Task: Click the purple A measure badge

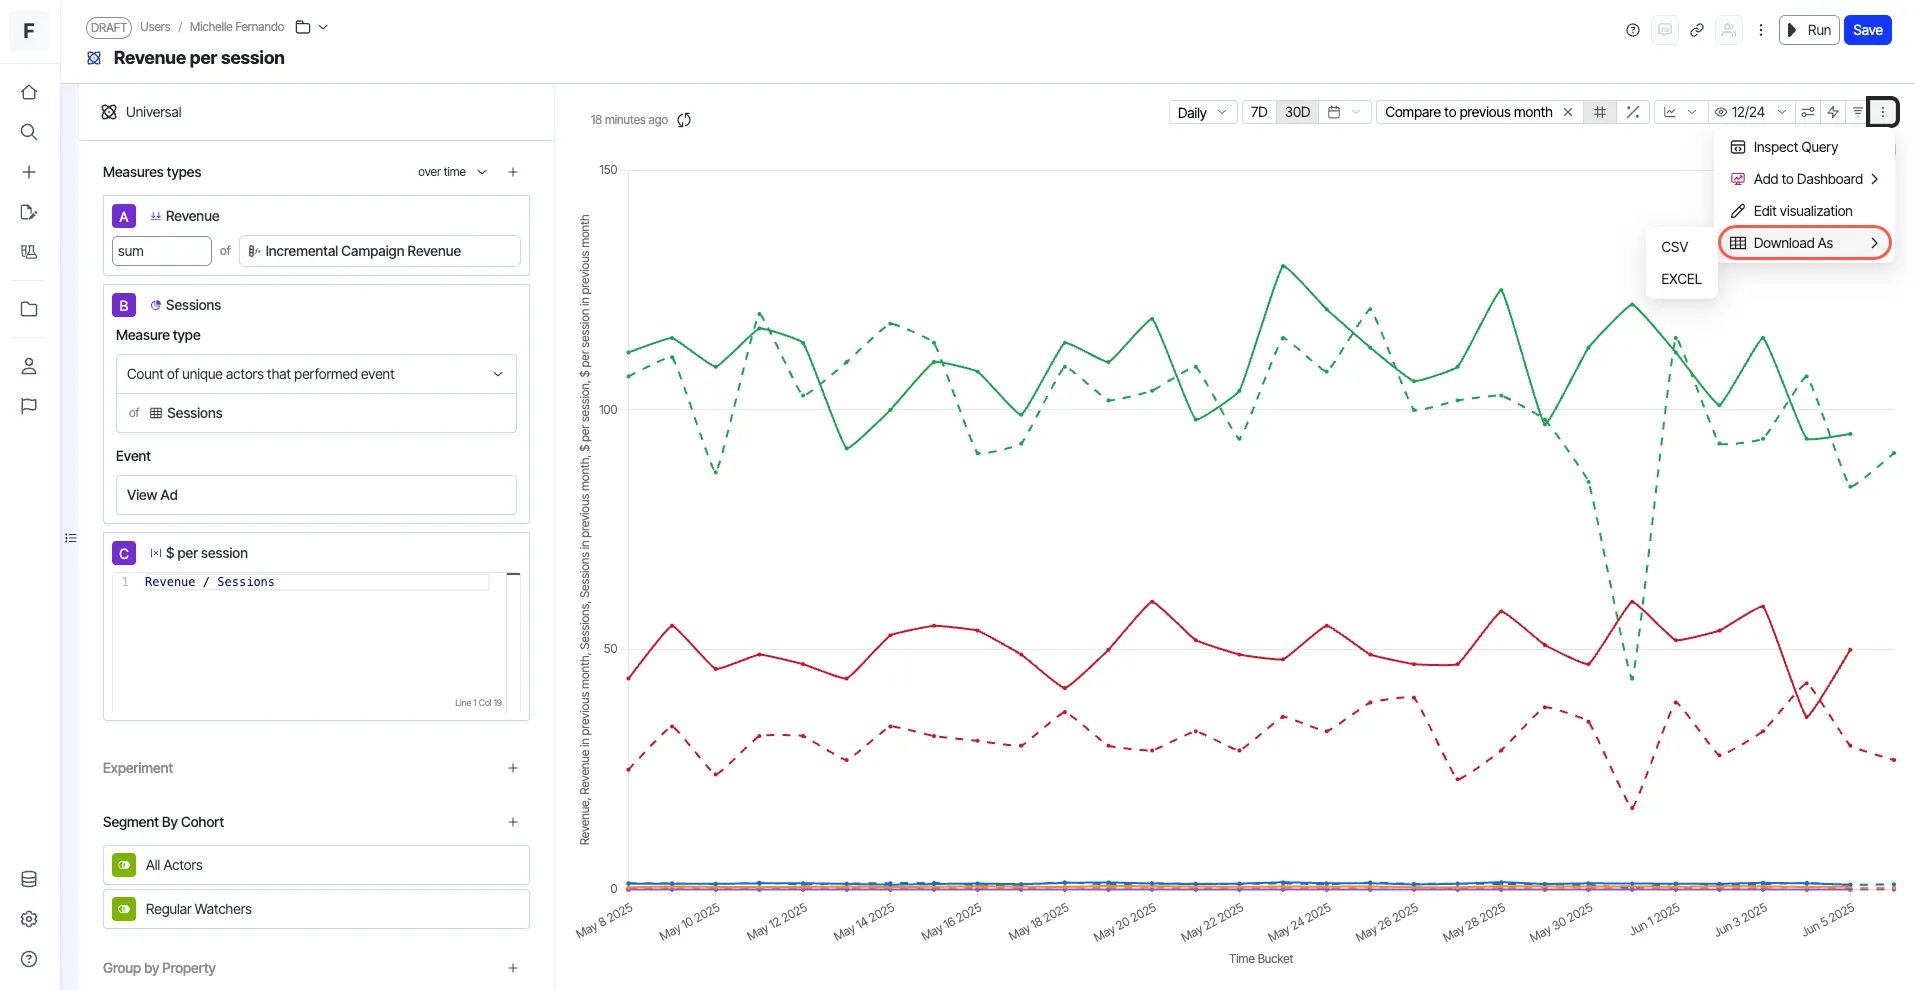Action: tap(124, 216)
